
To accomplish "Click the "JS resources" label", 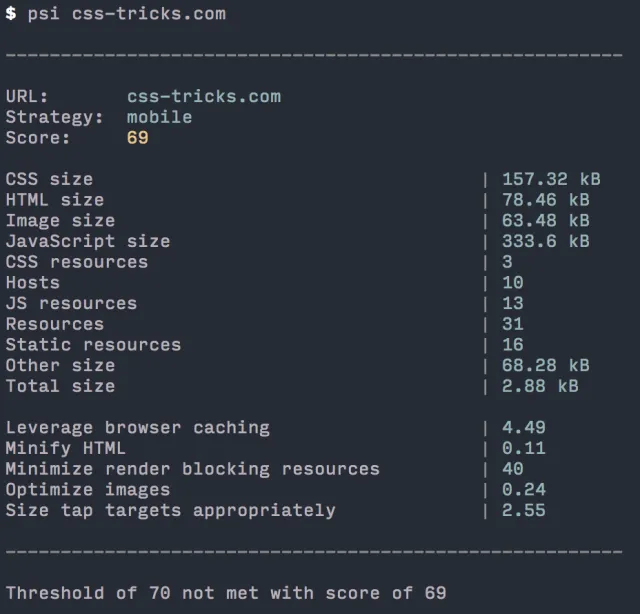I will [x=71, y=303].
